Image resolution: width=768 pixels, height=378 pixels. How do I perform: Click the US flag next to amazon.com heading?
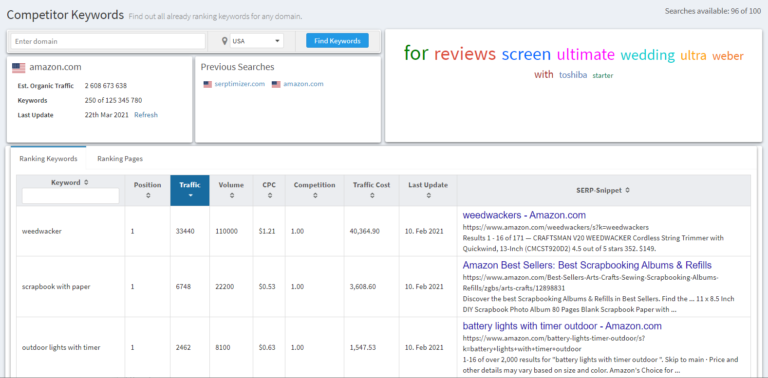(x=19, y=68)
